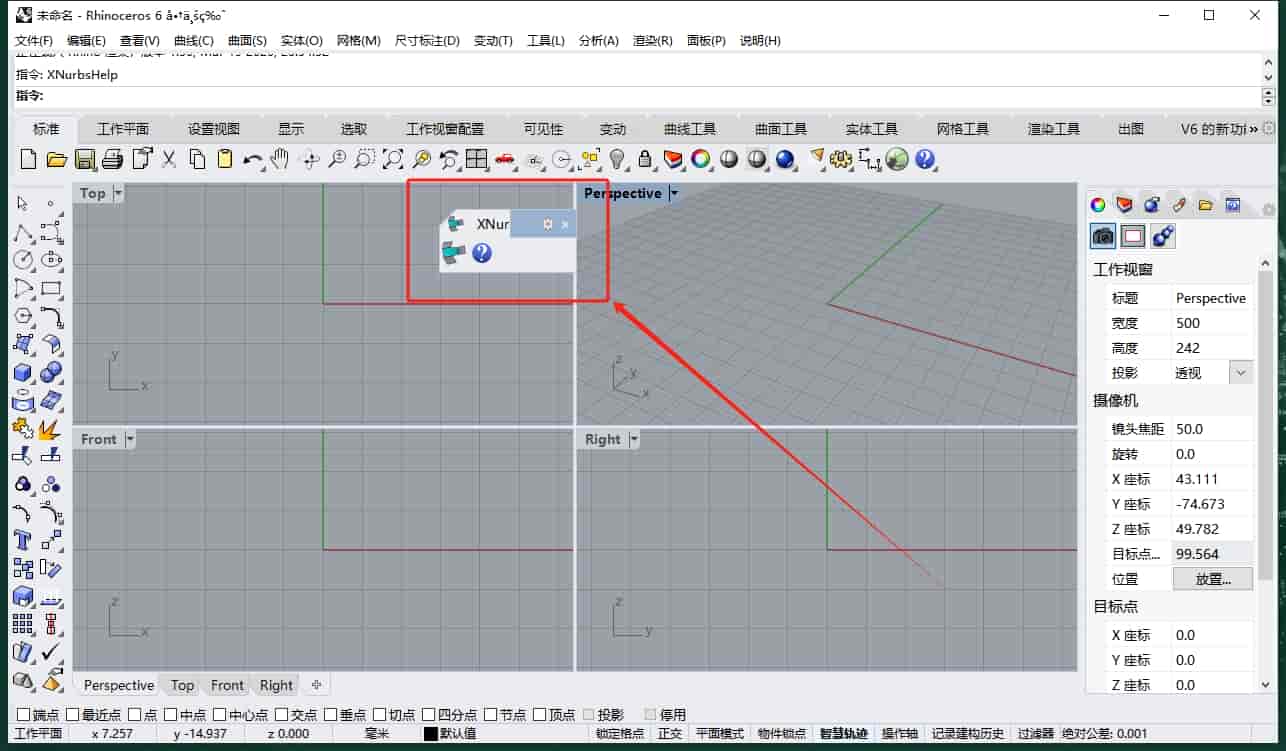Open the Perspective viewport title dropdown
1286x751 pixels.
(672, 192)
